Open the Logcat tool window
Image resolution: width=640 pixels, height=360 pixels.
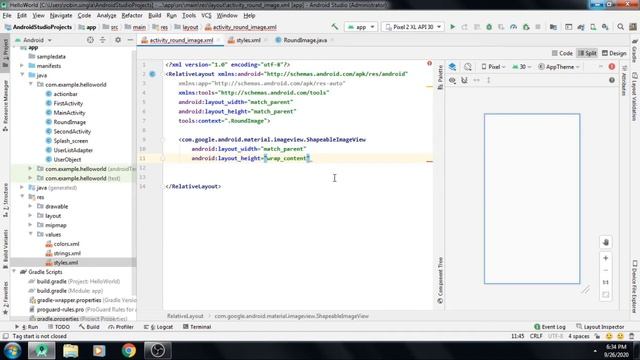(159, 327)
